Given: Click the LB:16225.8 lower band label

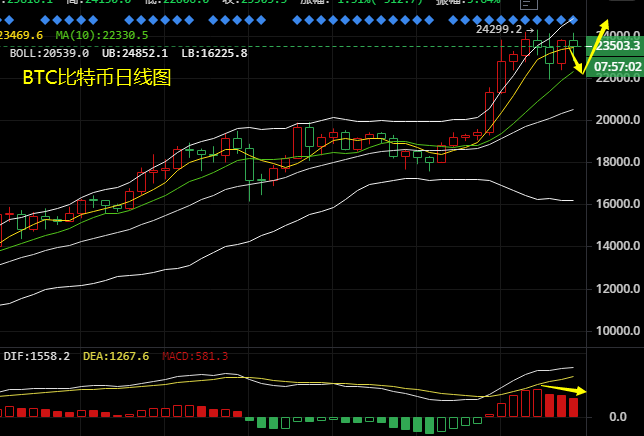Looking at the screenshot, I should [x=214, y=53].
